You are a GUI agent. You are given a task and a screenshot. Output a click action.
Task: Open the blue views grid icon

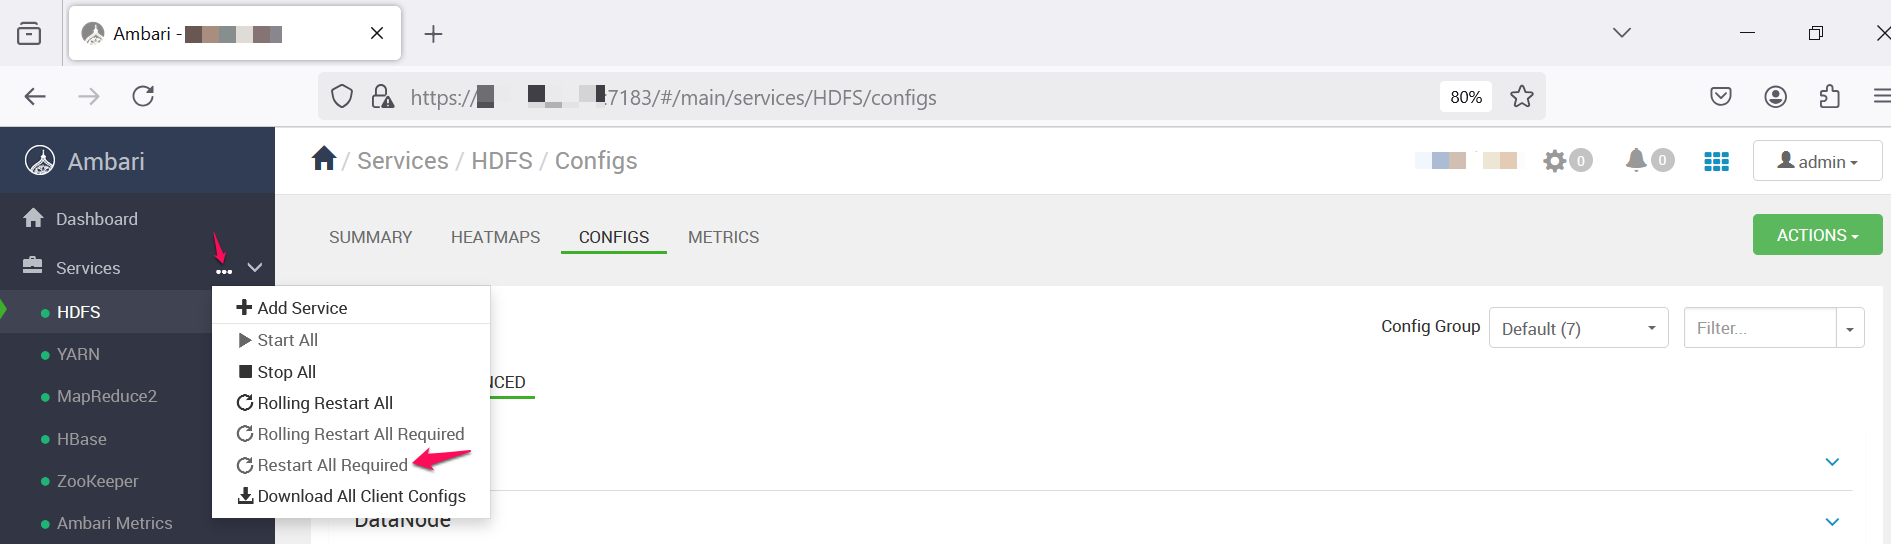coord(1716,161)
